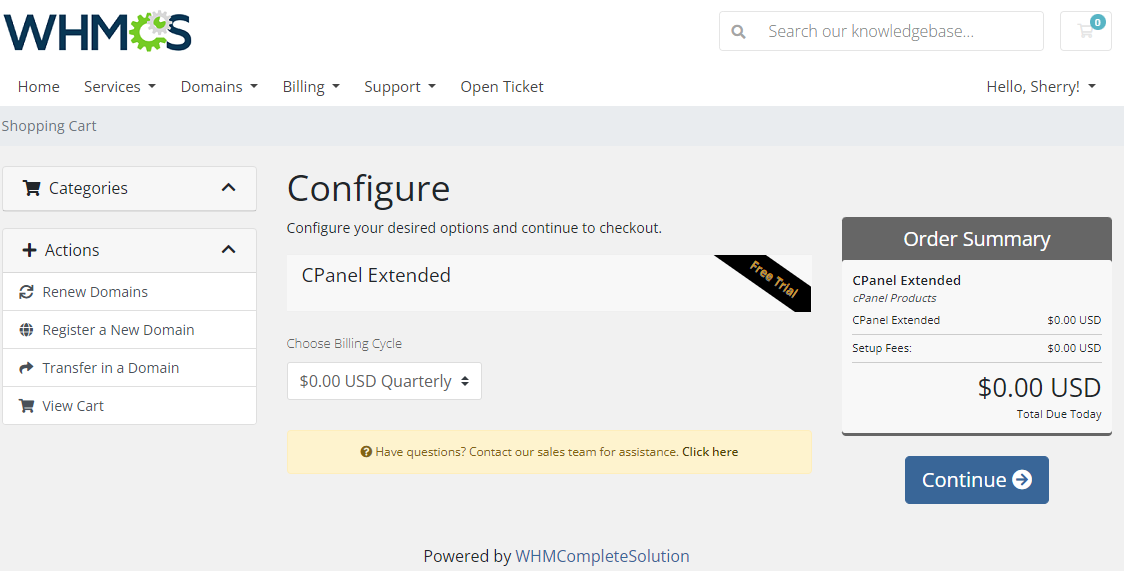The image size is (1124, 571).
Task: Collapse the Categories panel chevron
Action: [x=228, y=188]
